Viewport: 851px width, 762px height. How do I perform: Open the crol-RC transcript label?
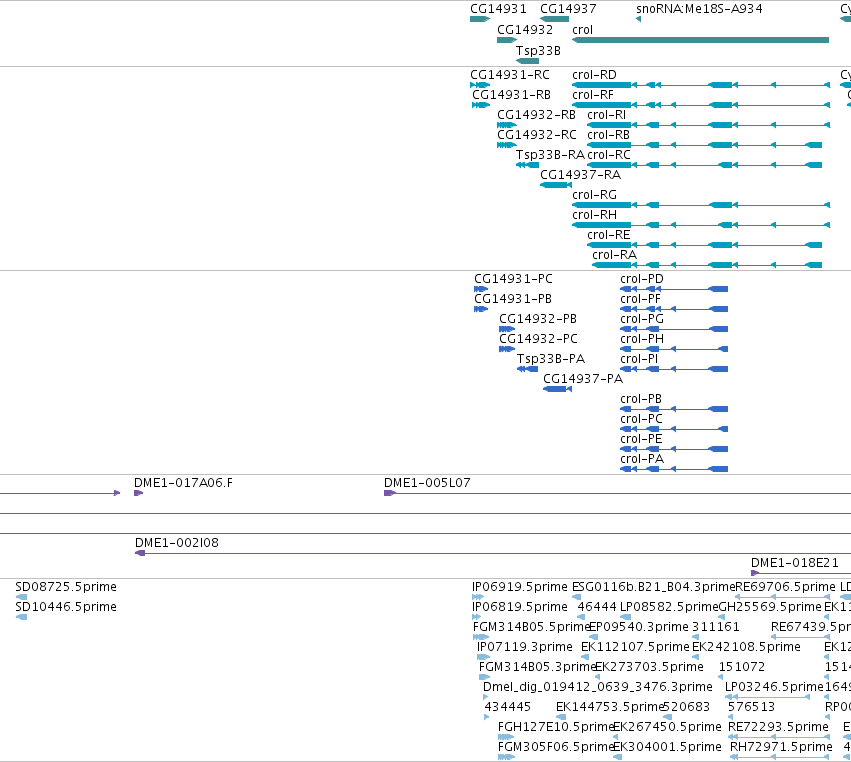[x=609, y=155]
